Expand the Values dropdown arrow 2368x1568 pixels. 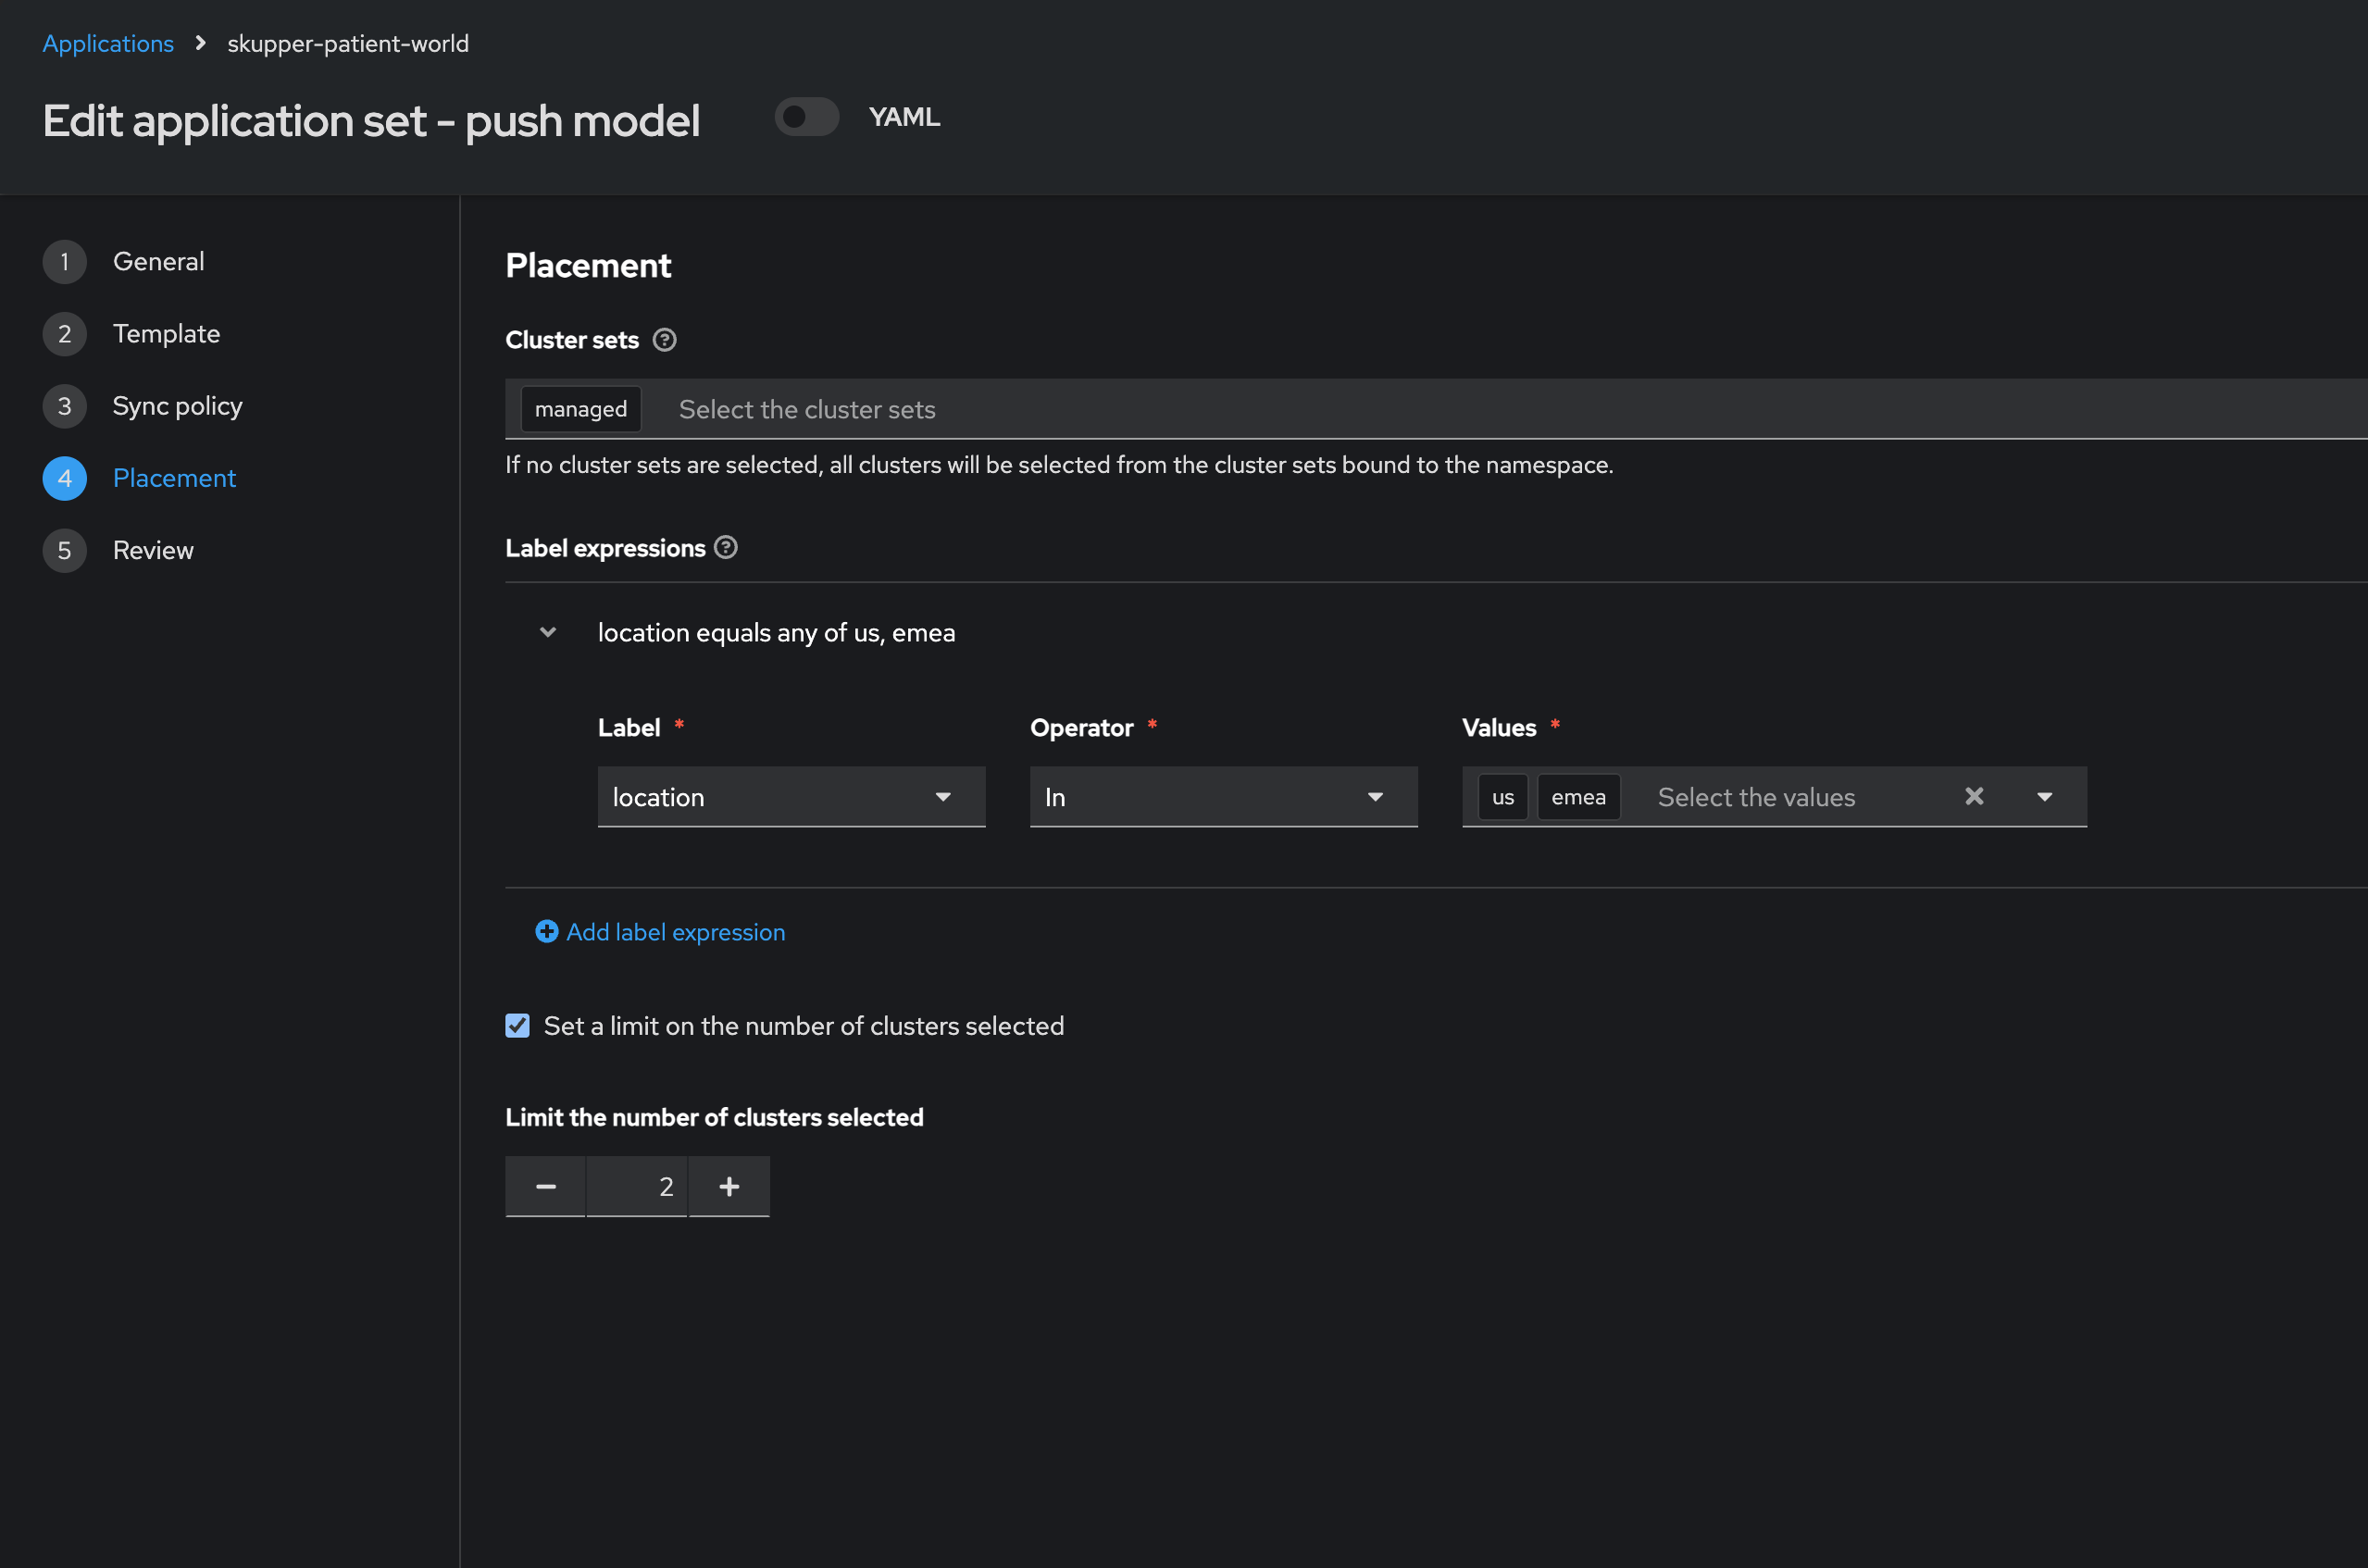coord(2044,797)
